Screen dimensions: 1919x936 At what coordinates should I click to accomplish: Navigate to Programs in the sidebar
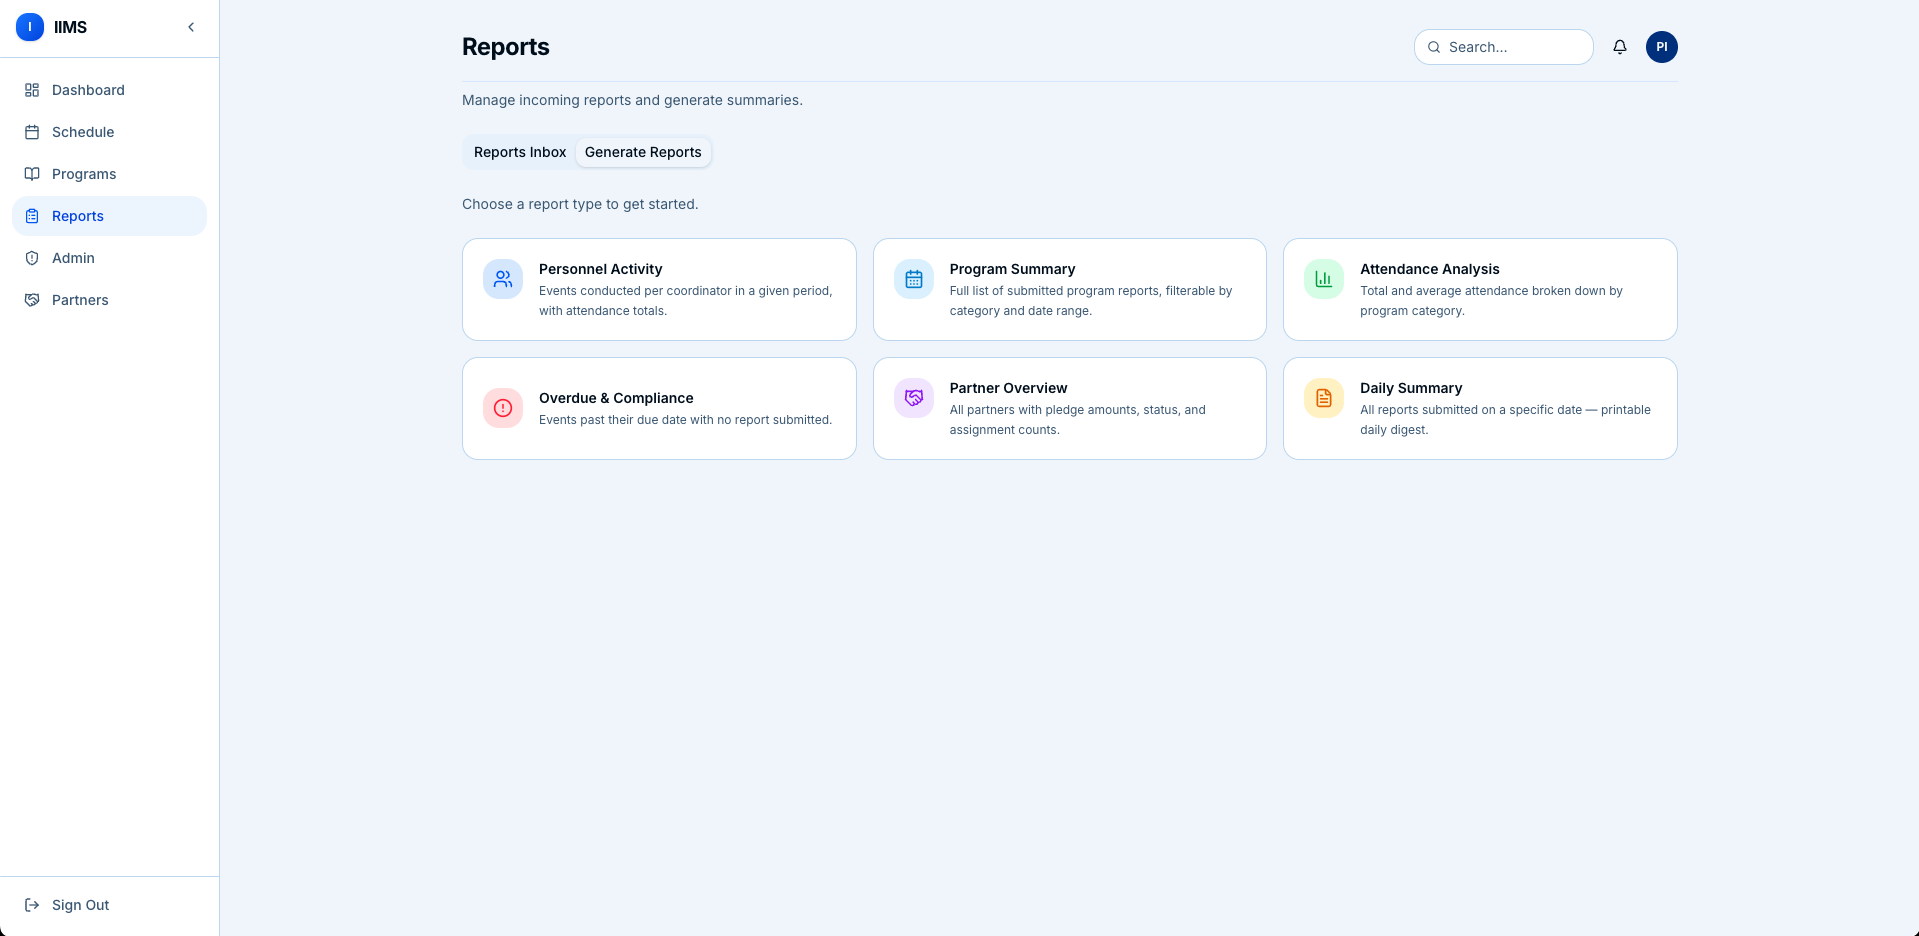[x=84, y=174]
